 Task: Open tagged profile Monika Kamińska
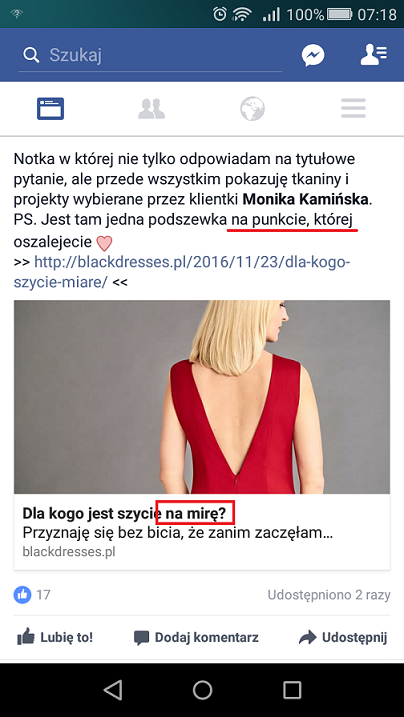coord(305,199)
